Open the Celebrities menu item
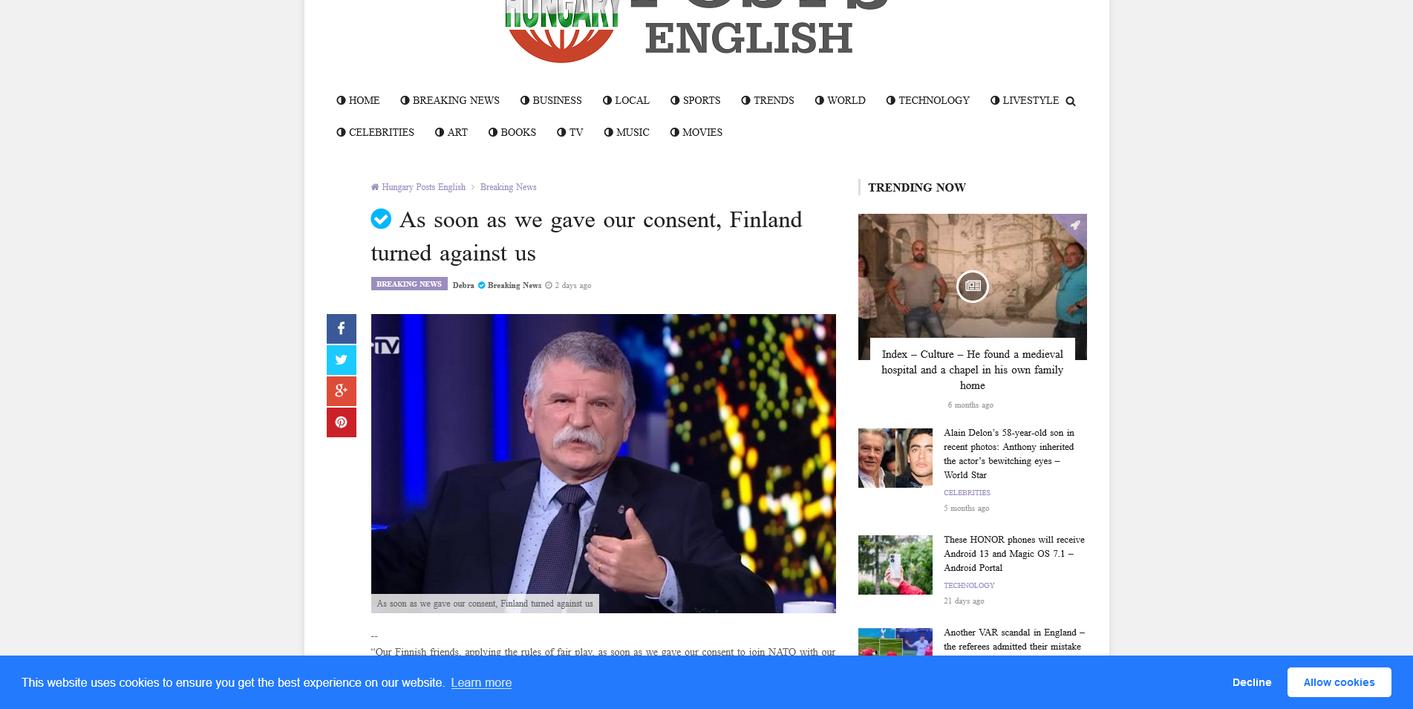 click(x=375, y=132)
